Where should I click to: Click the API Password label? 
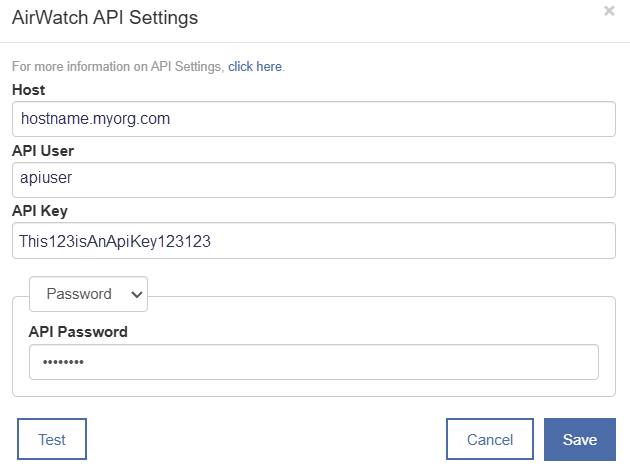[78, 332]
